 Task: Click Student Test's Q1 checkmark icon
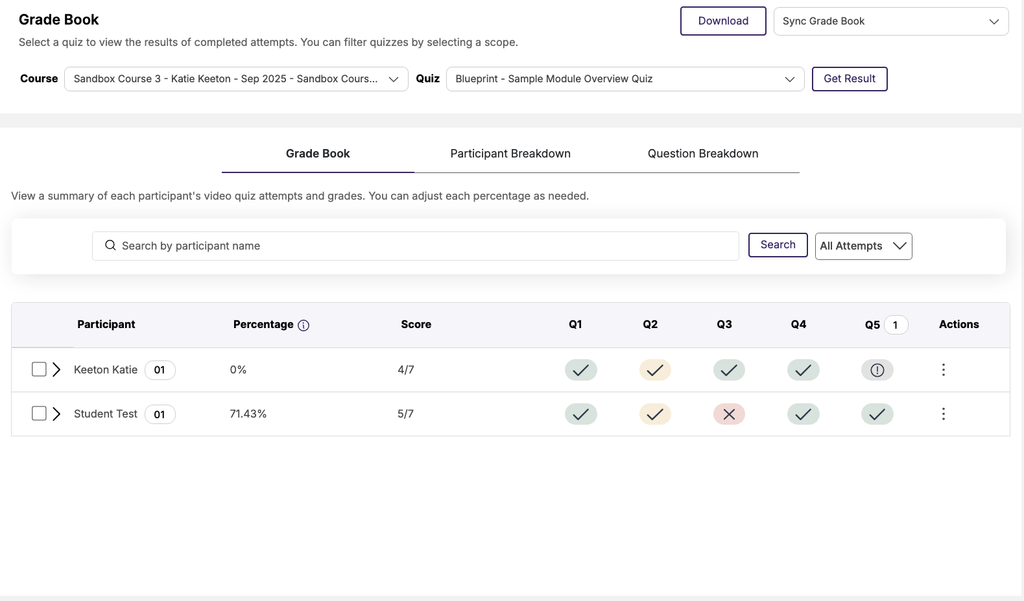tap(581, 414)
